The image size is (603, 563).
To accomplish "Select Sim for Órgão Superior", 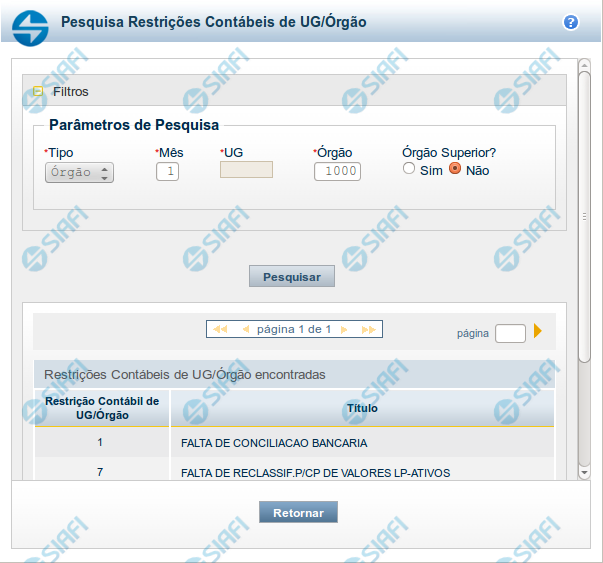I will tap(409, 170).
